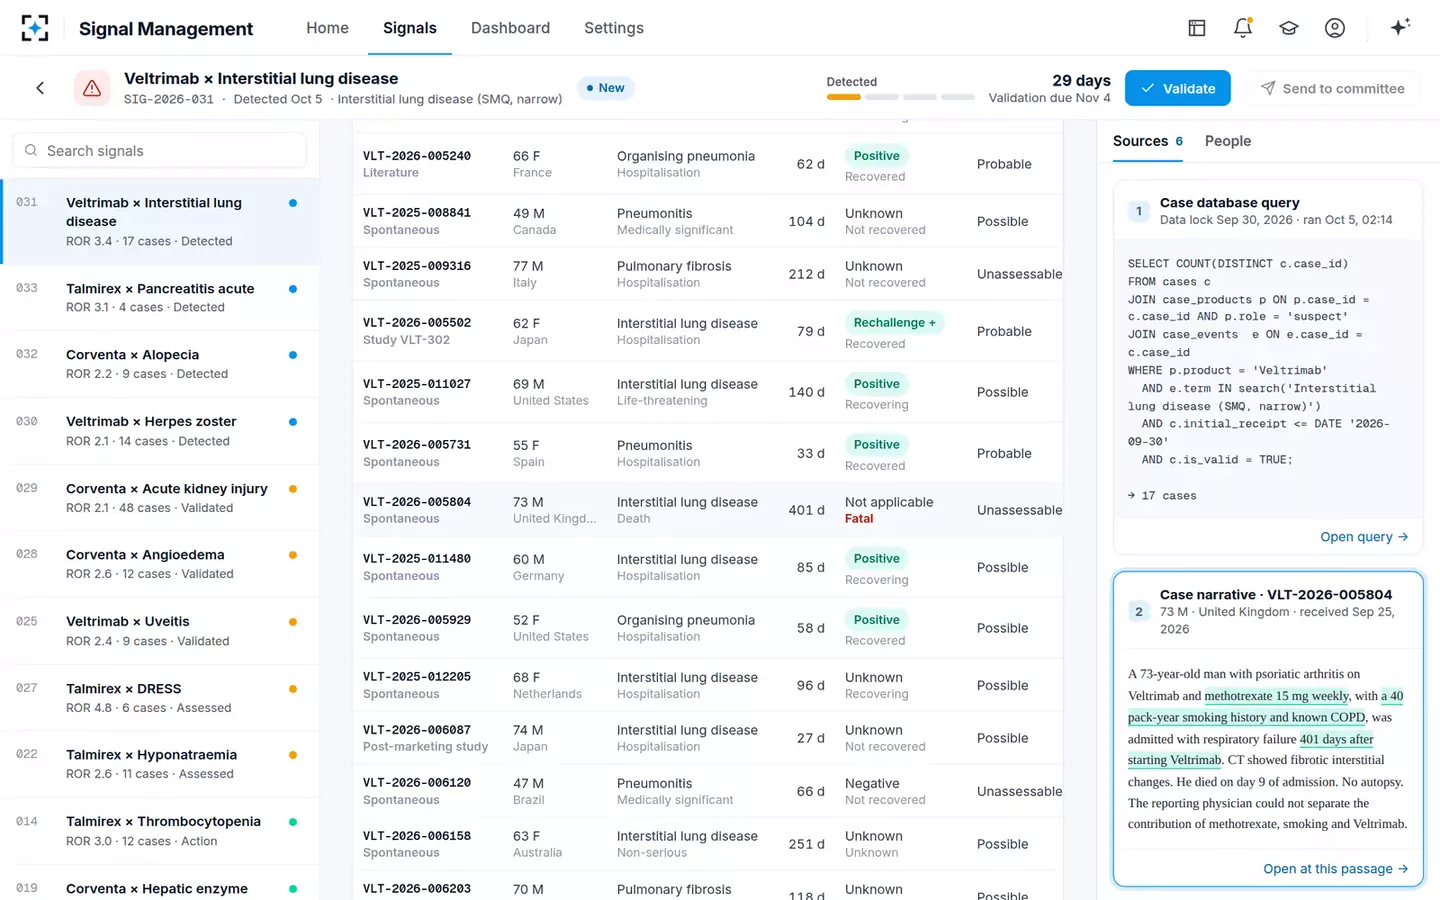Click the source number 2 badge
The height and width of the screenshot is (900, 1440).
(x=1139, y=611)
